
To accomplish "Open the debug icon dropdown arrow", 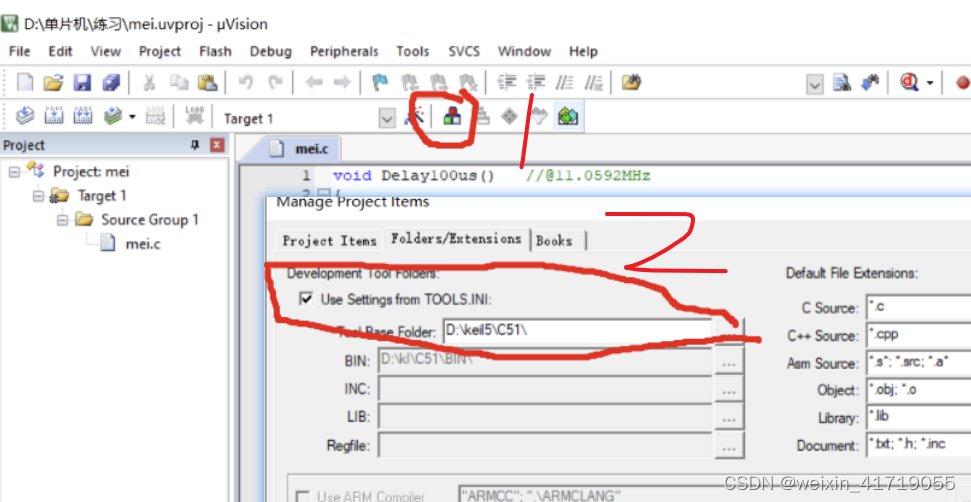I will pyautogui.click(x=930, y=83).
